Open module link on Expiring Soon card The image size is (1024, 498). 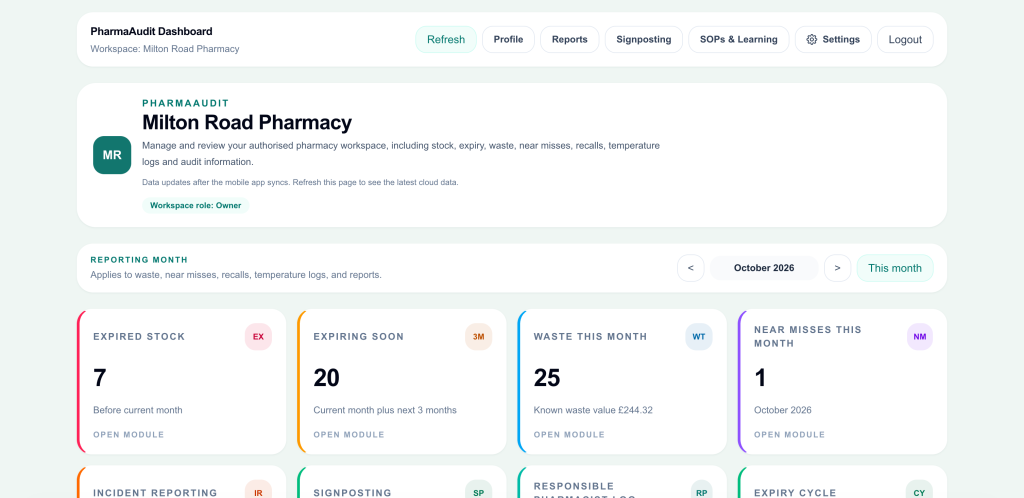(349, 435)
